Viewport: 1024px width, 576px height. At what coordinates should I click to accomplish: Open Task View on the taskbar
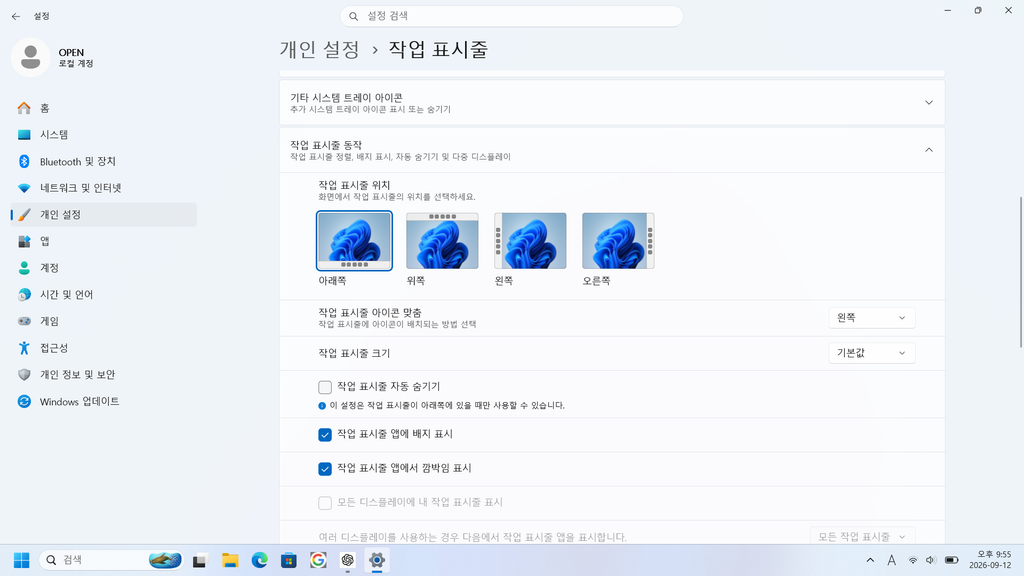200,560
